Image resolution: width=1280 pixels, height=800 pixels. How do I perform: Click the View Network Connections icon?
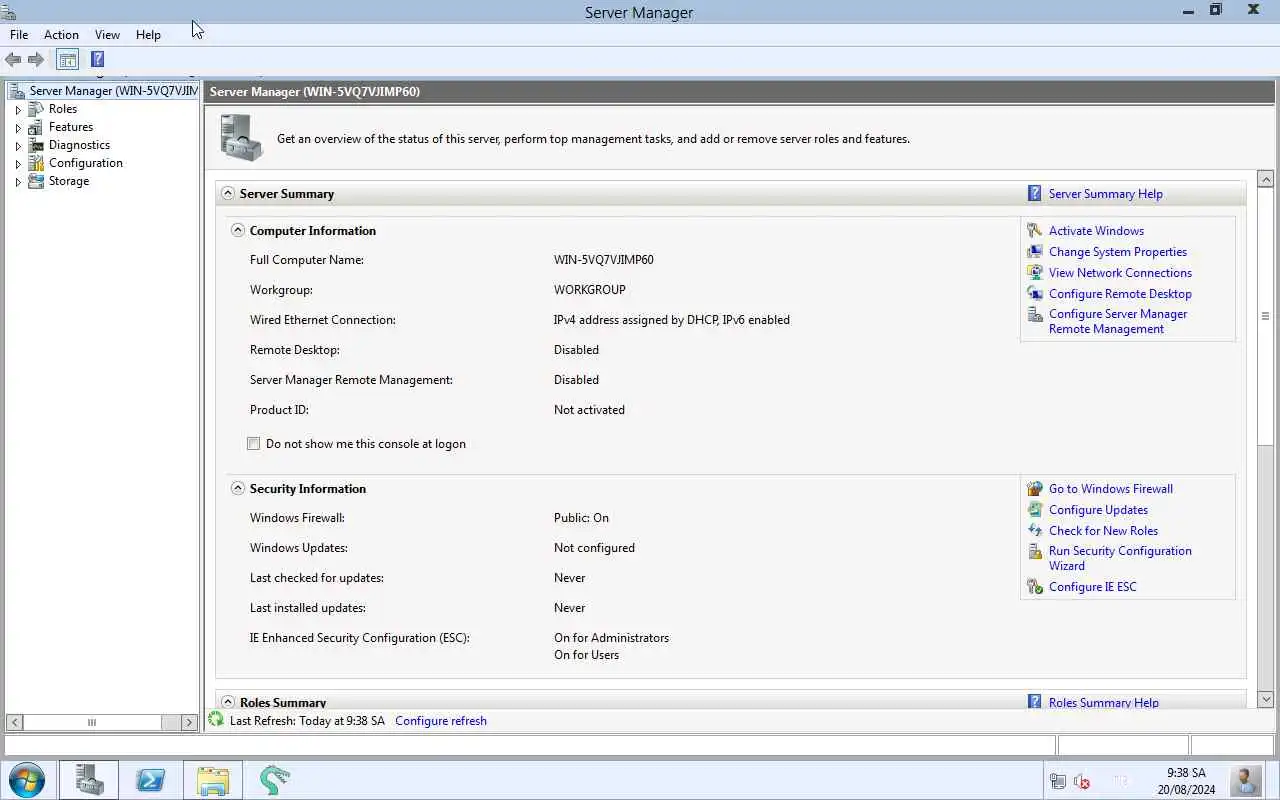coord(1035,273)
